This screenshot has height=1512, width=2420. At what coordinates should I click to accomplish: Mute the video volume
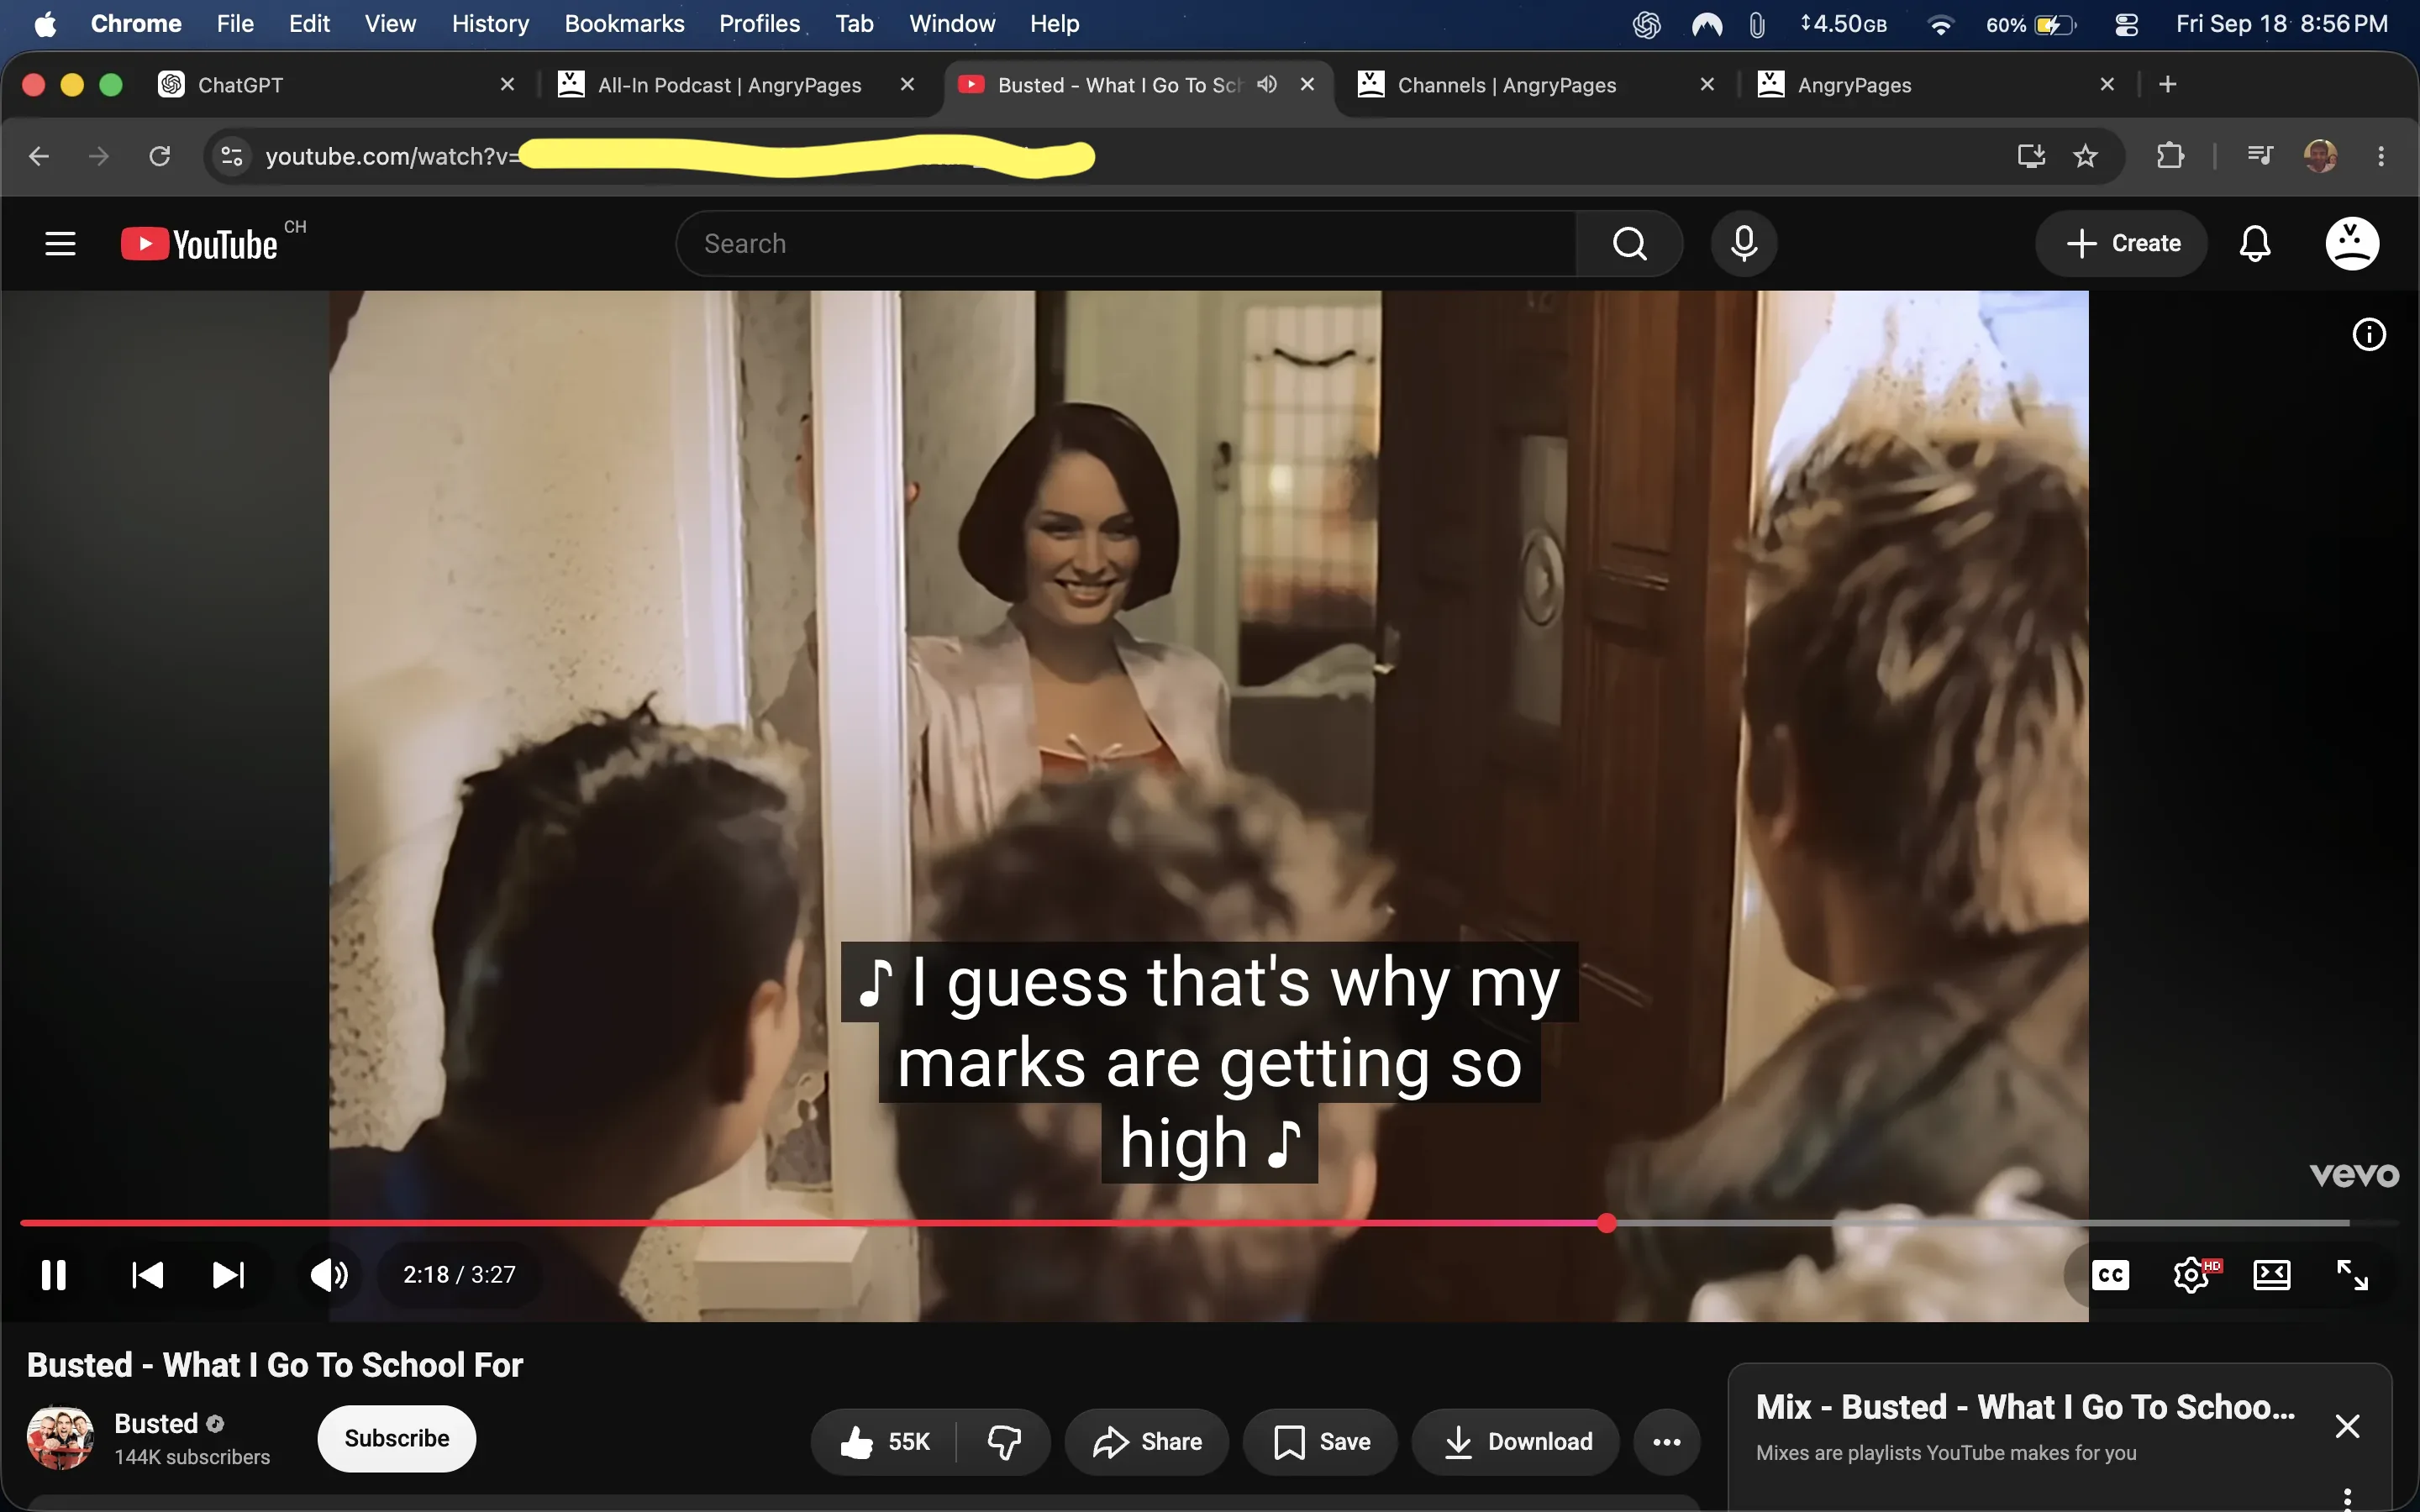pyautogui.click(x=329, y=1274)
